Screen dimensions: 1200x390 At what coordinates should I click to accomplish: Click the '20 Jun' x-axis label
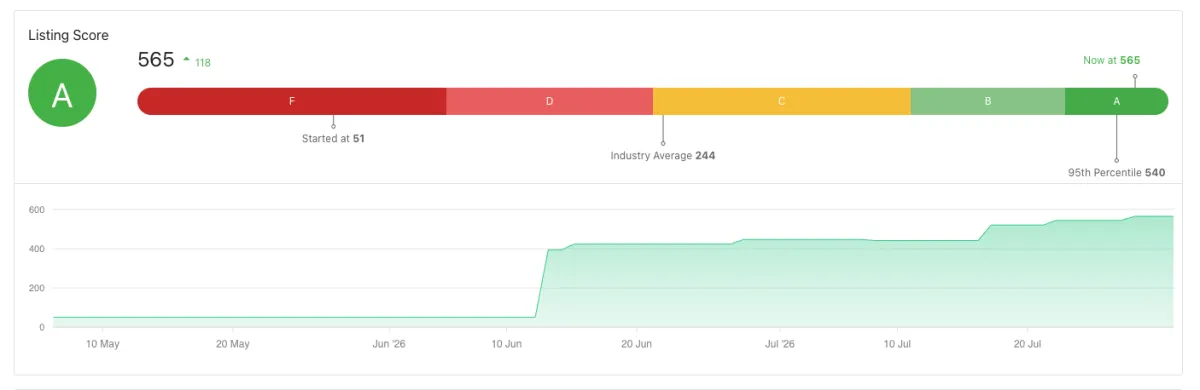pyautogui.click(x=637, y=344)
